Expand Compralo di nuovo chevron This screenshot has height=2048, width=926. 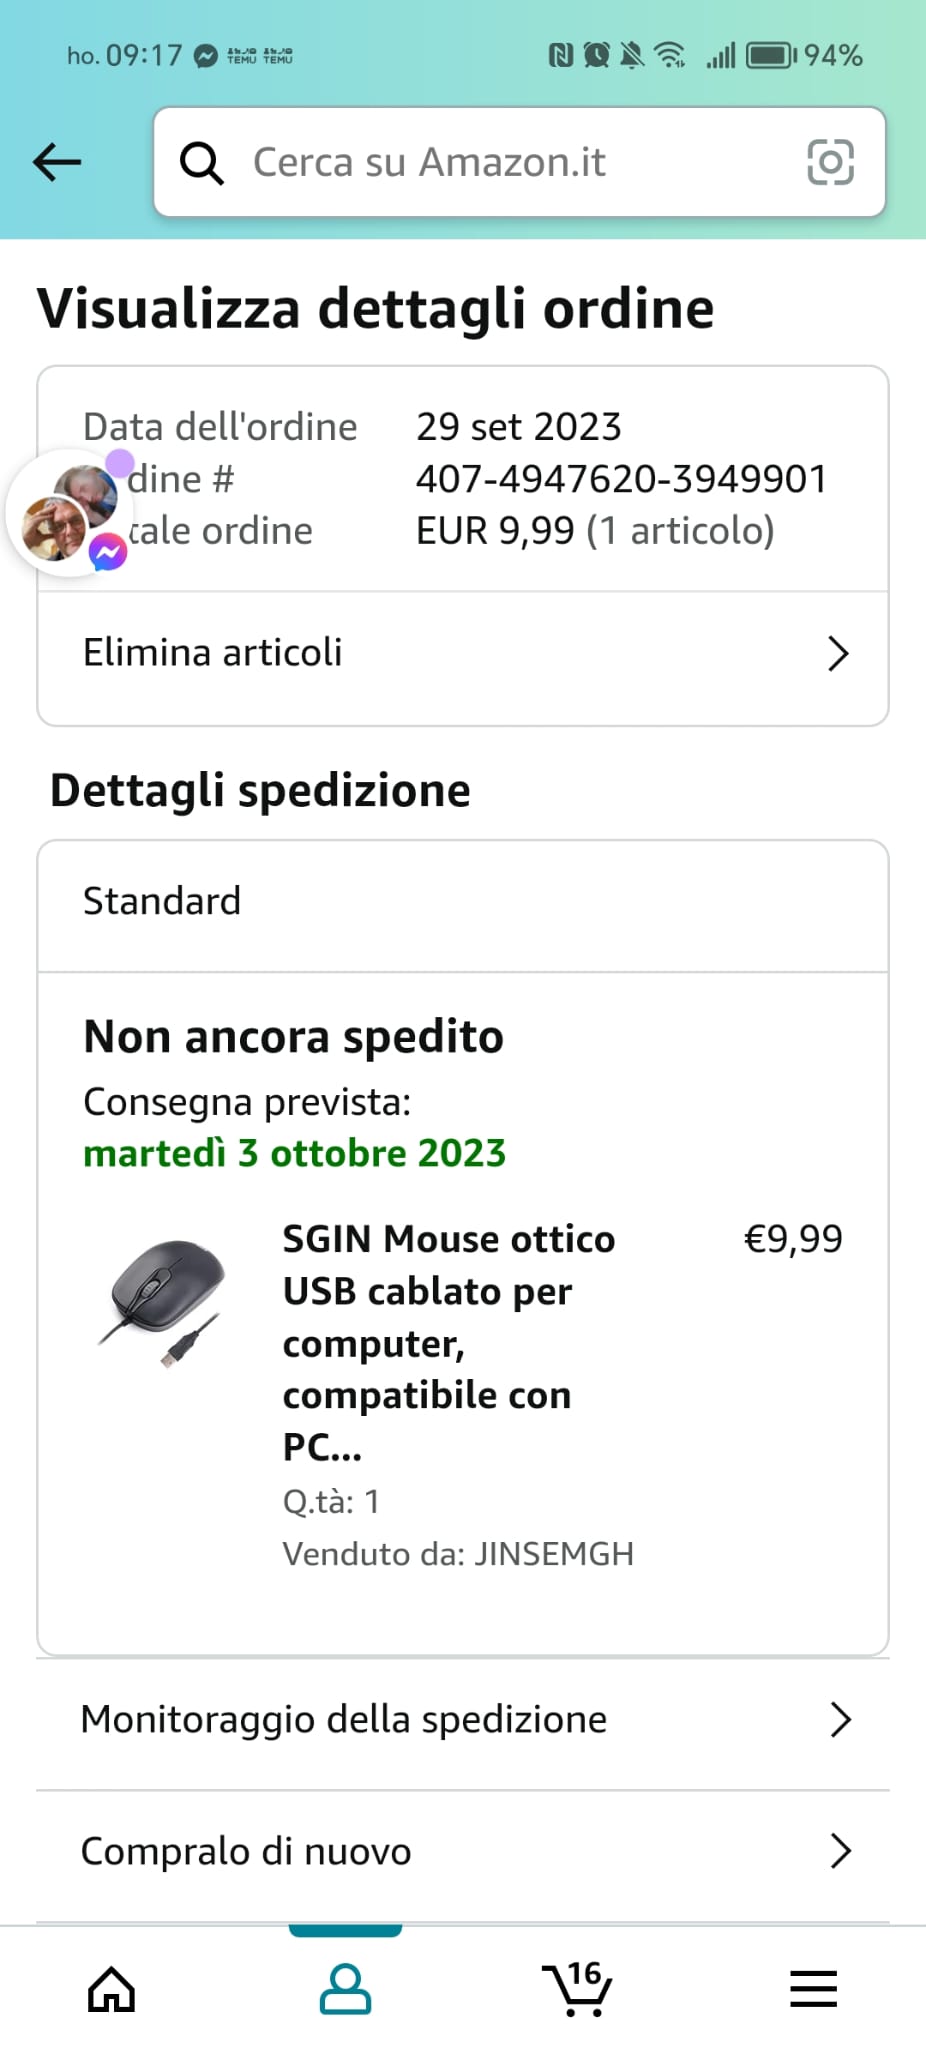tap(840, 1852)
